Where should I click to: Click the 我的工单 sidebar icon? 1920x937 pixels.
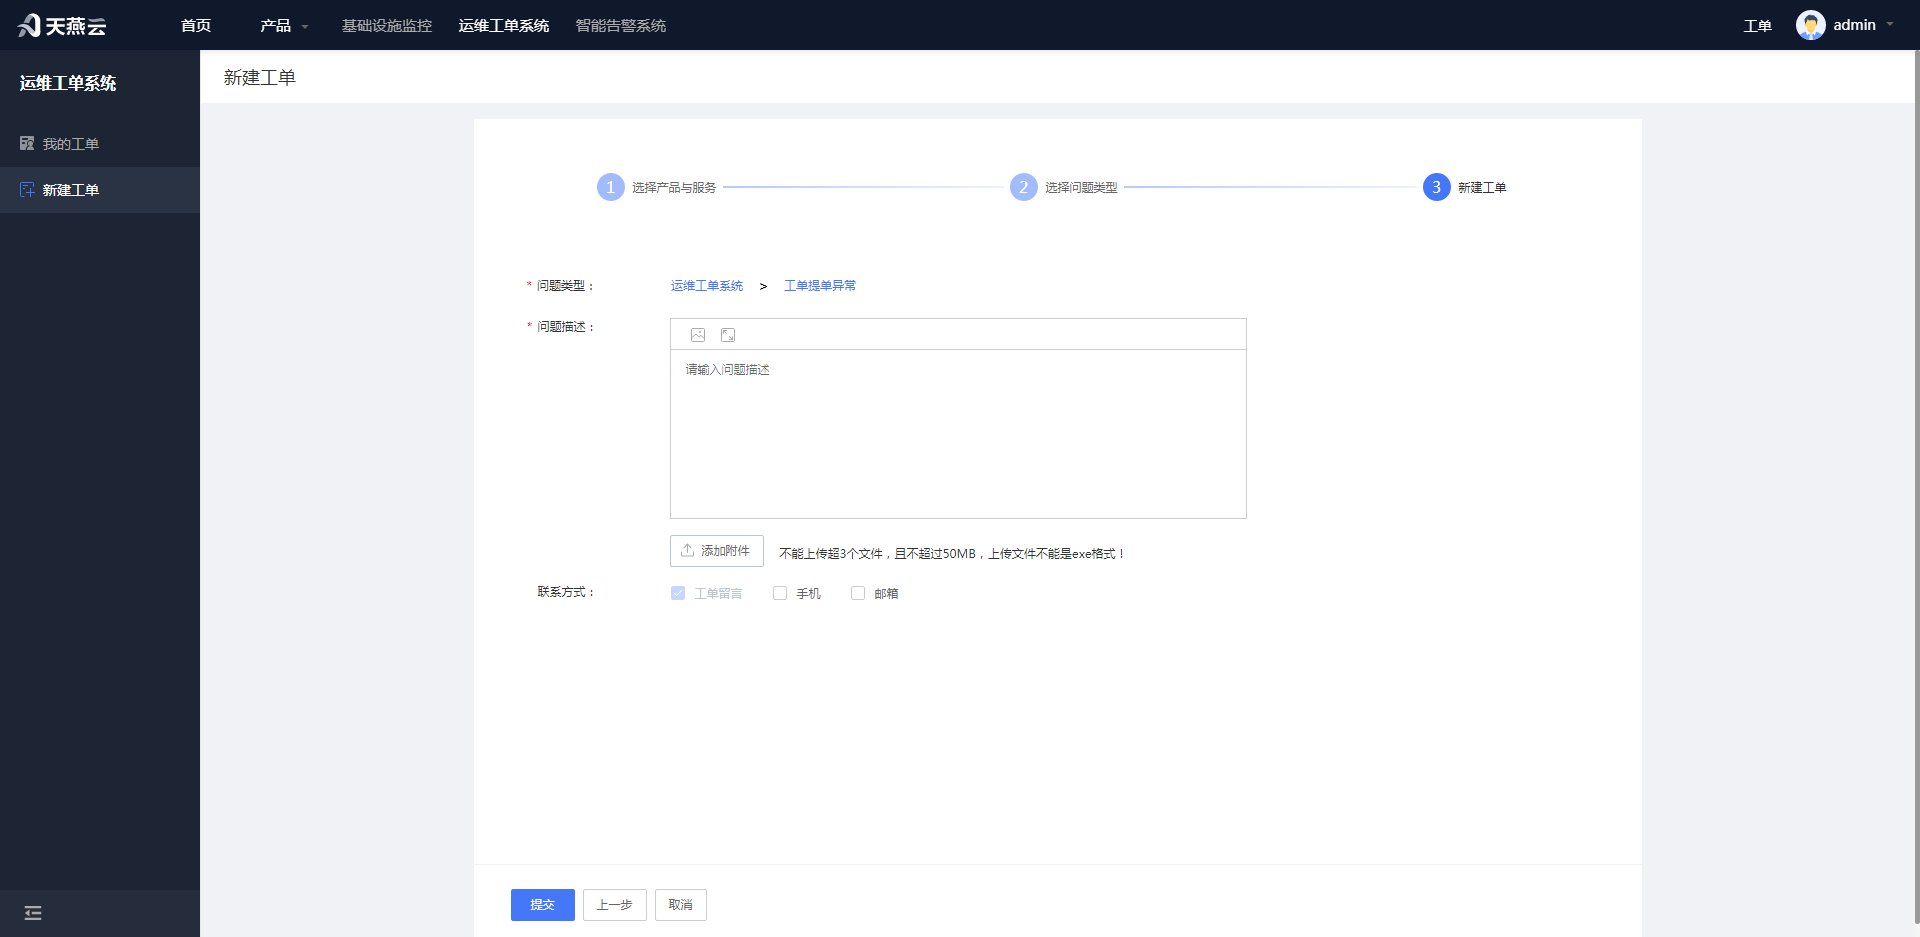point(27,144)
